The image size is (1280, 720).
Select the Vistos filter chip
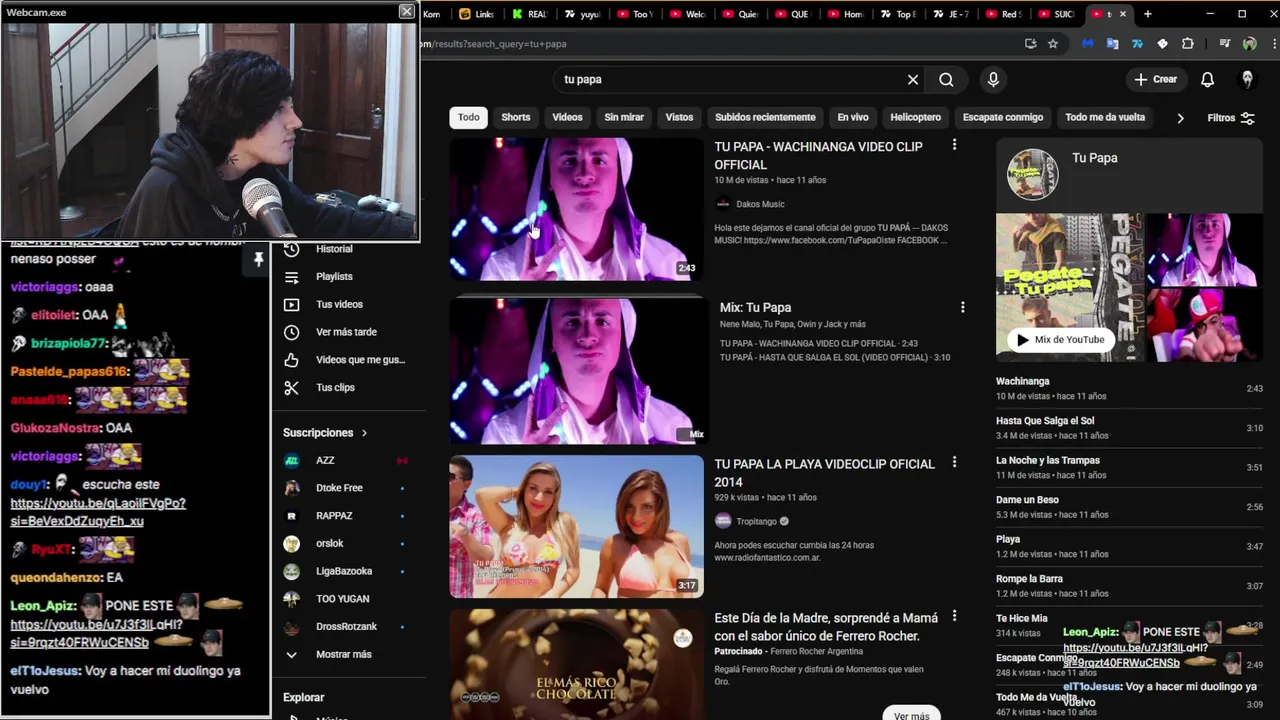coord(679,117)
